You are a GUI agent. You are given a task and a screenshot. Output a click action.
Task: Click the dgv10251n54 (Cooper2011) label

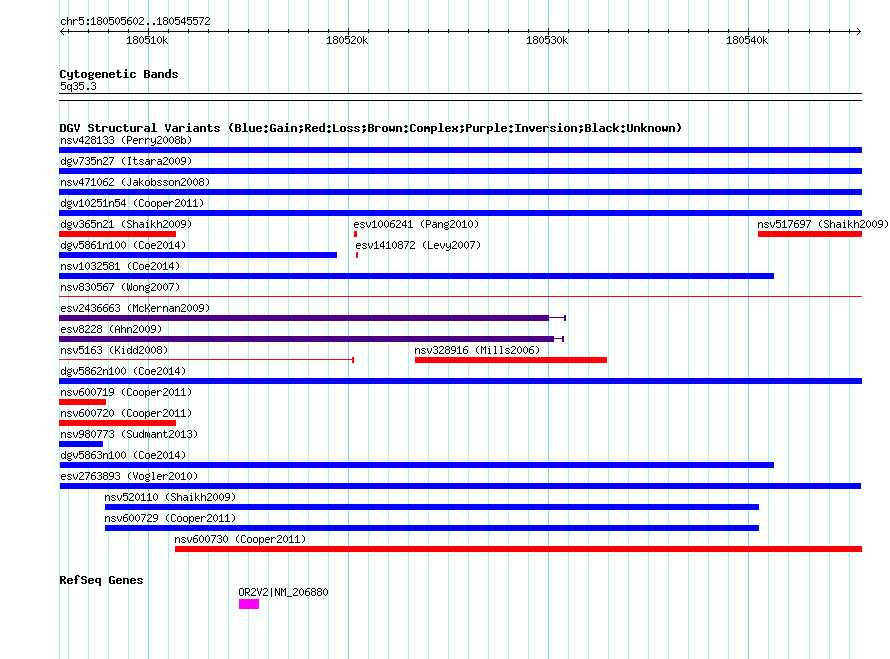(132, 203)
